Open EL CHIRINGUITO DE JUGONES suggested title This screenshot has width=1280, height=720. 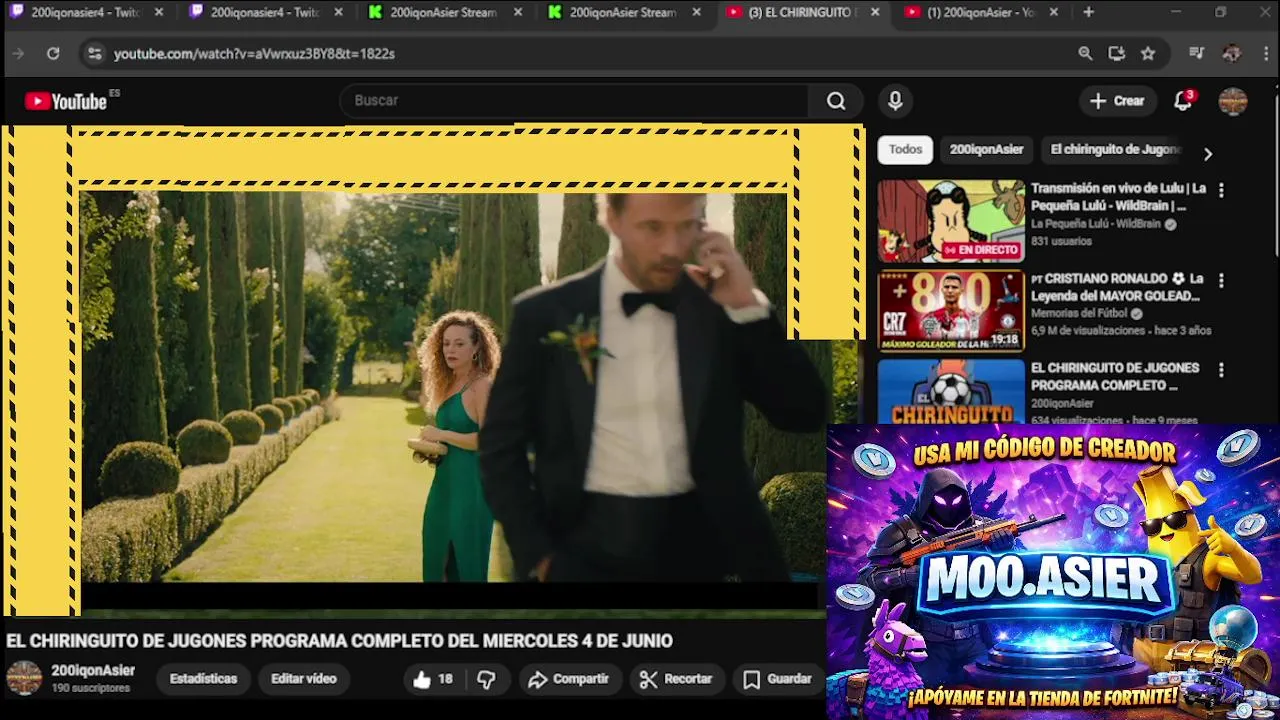coord(1115,377)
